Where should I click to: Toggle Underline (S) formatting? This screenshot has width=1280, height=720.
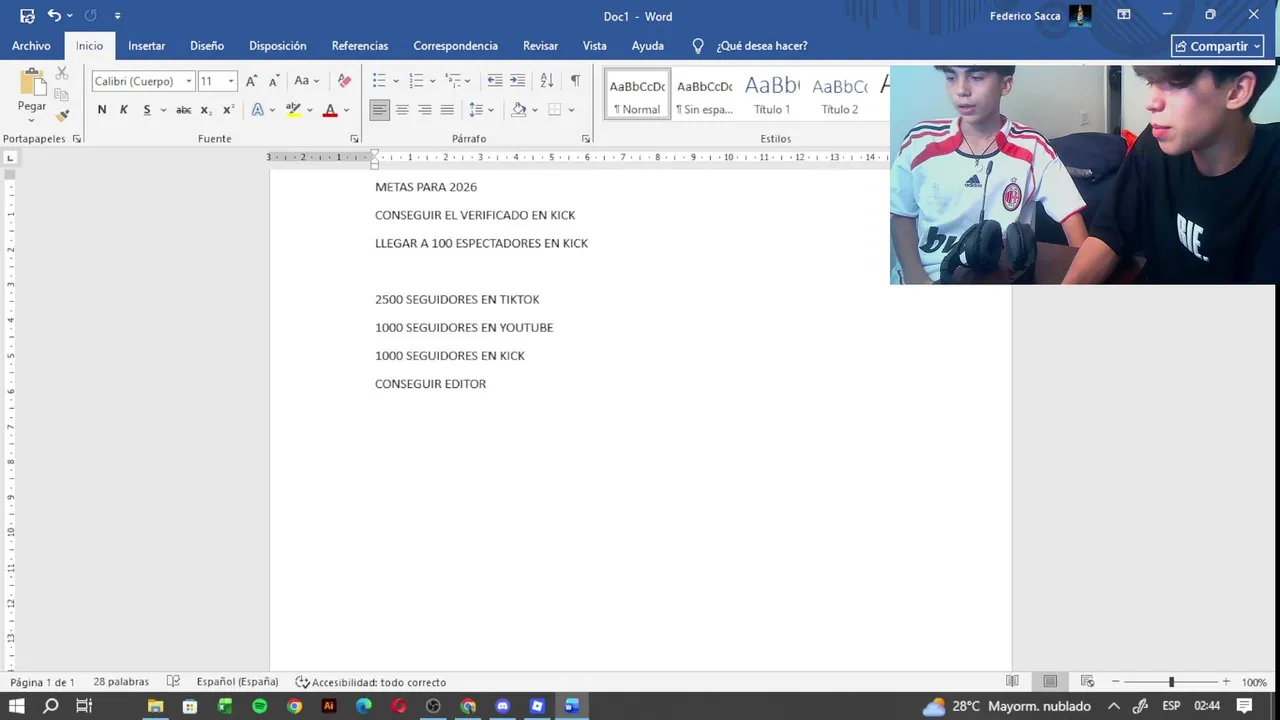pyautogui.click(x=147, y=110)
